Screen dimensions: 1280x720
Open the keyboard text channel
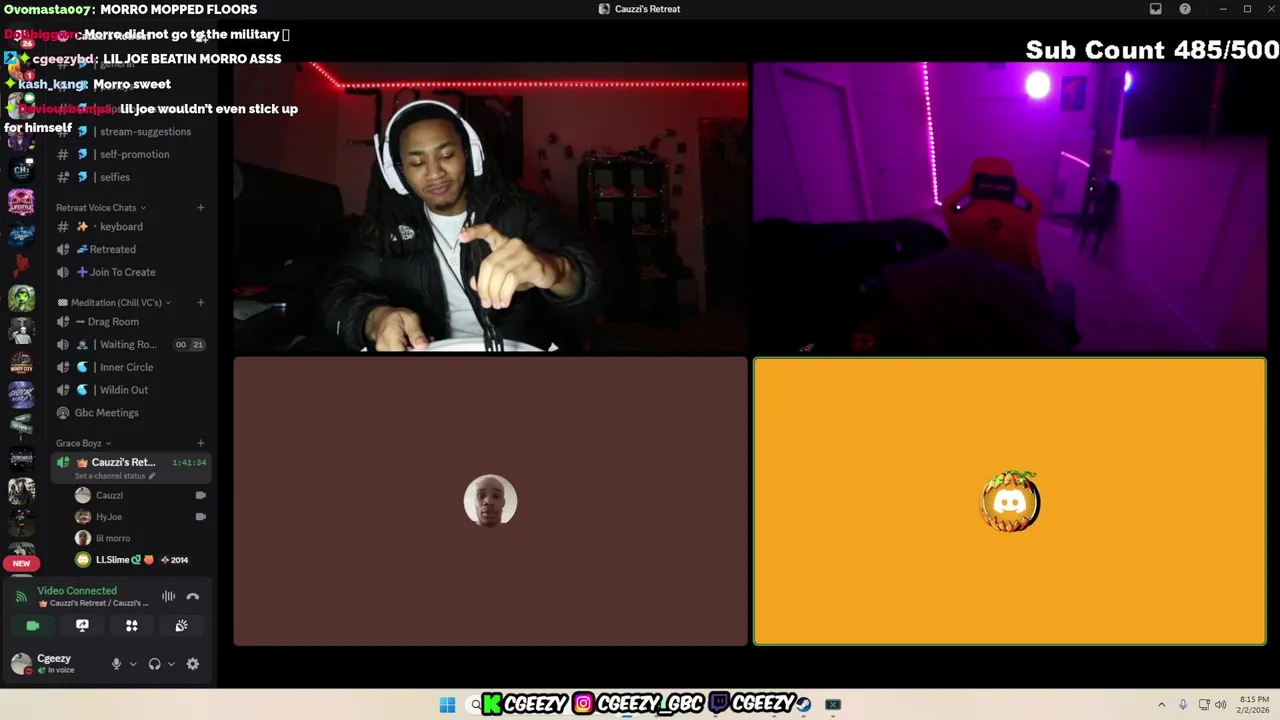coord(131,227)
